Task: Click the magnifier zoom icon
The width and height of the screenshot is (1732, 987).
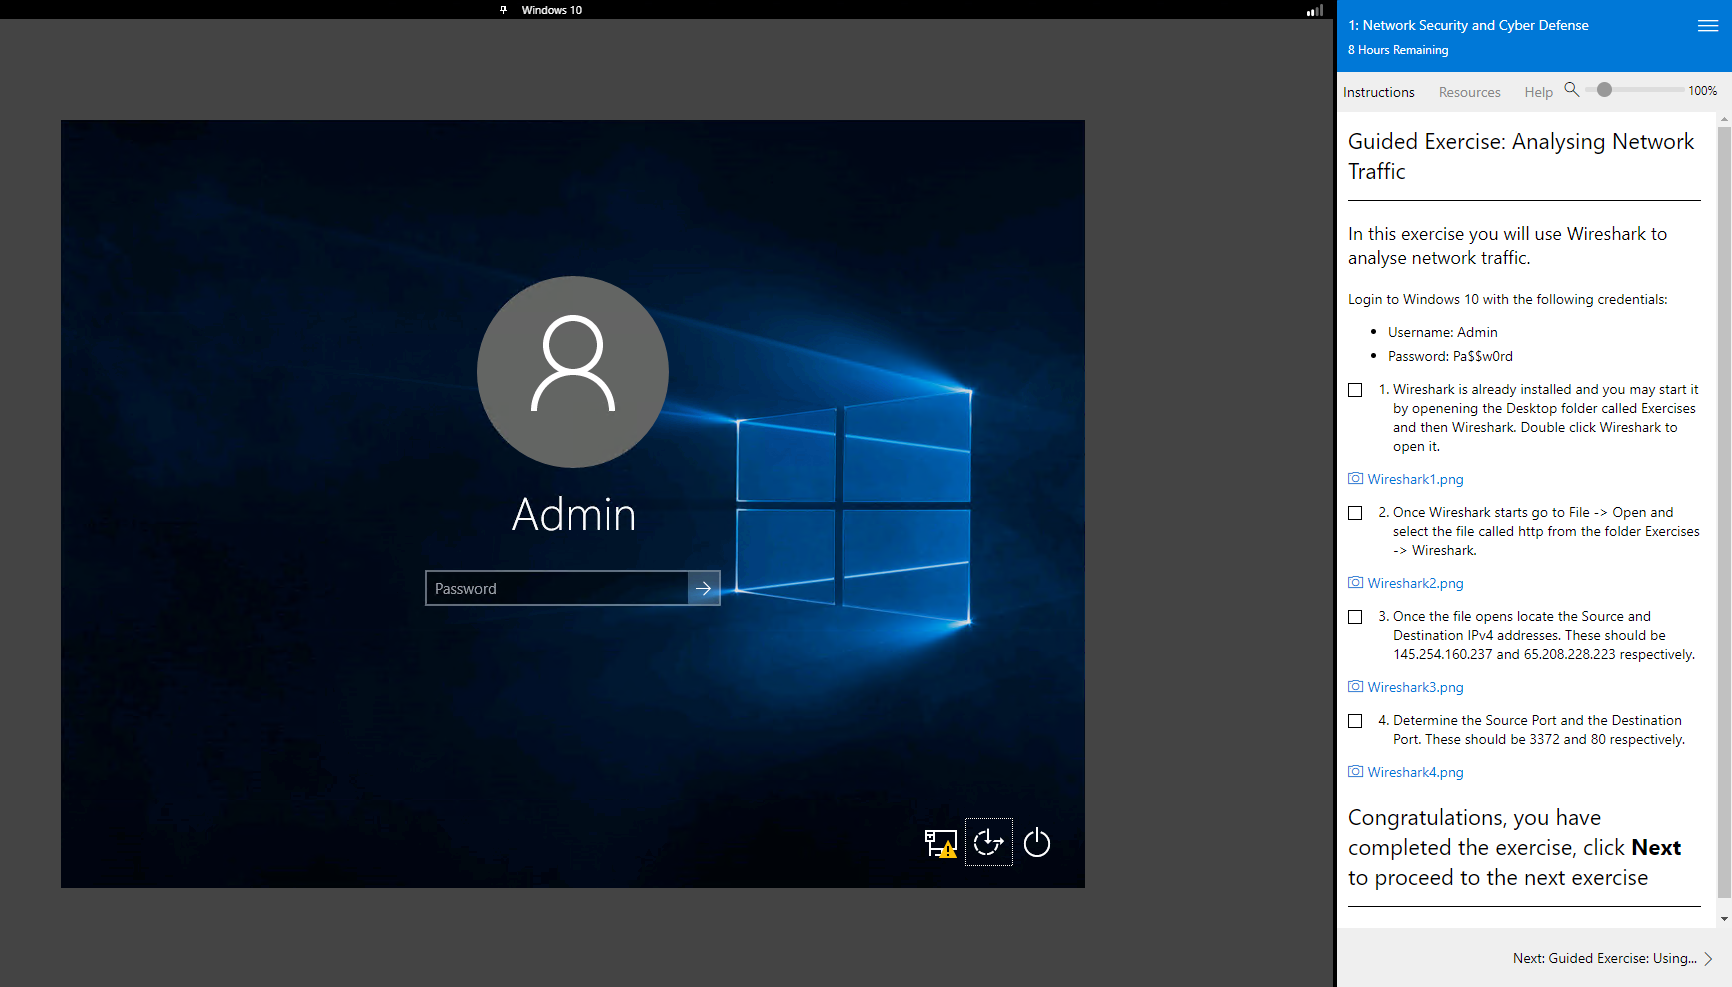Action: 1572,90
